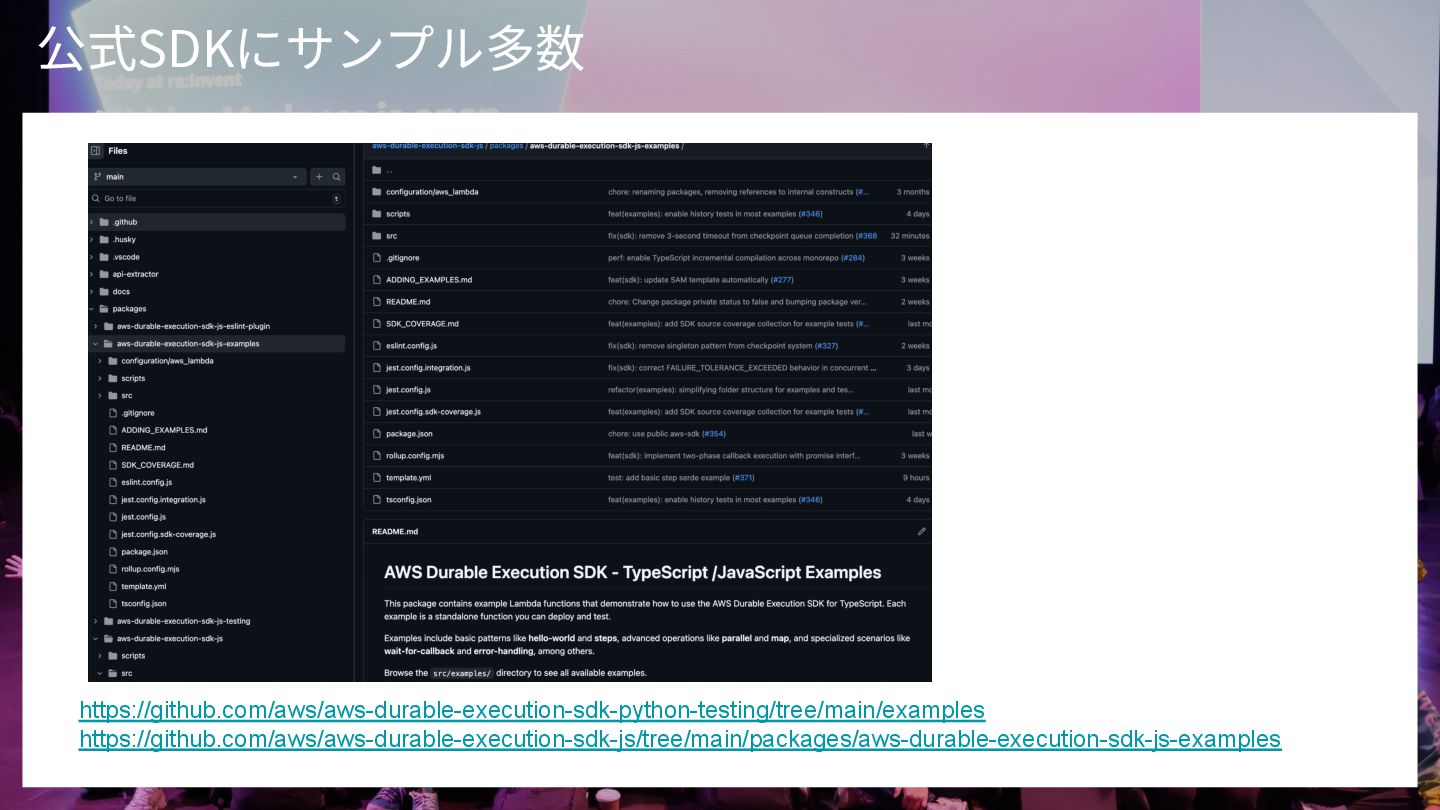Open pull request #354 link on package.json row
Screen dimensions: 1440x810
(x=713, y=434)
